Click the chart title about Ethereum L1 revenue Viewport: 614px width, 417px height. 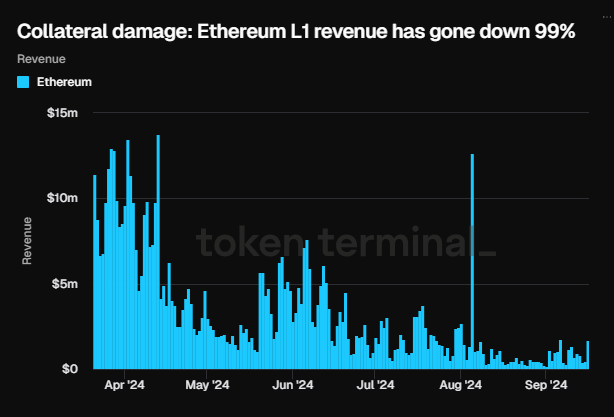[x=296, y=31]
